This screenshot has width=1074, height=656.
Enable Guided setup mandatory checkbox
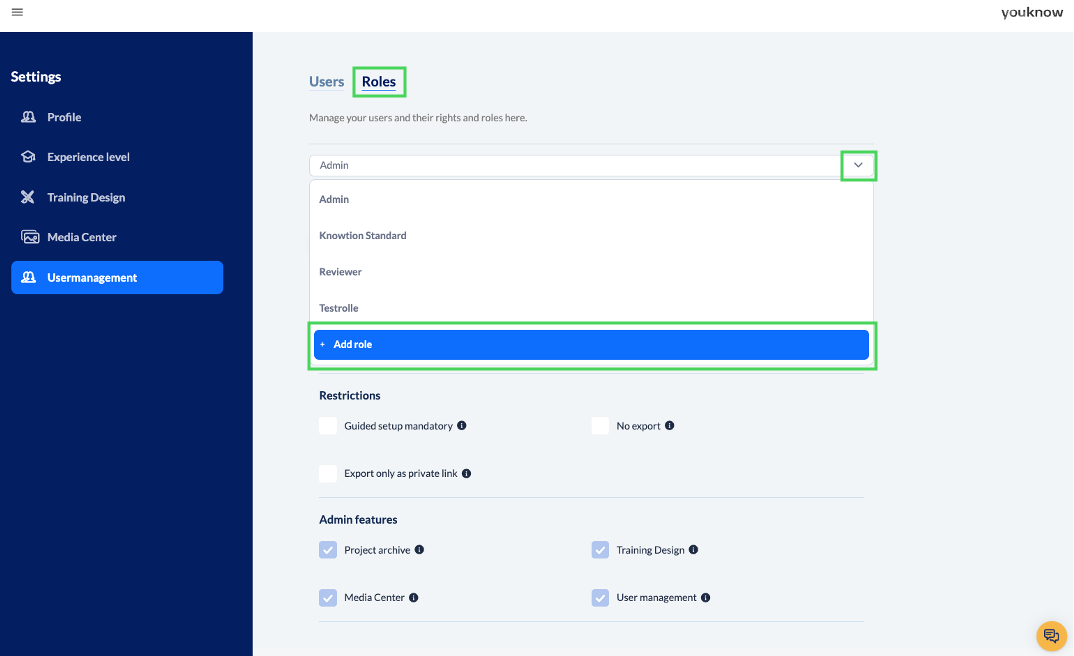[328, 425]
